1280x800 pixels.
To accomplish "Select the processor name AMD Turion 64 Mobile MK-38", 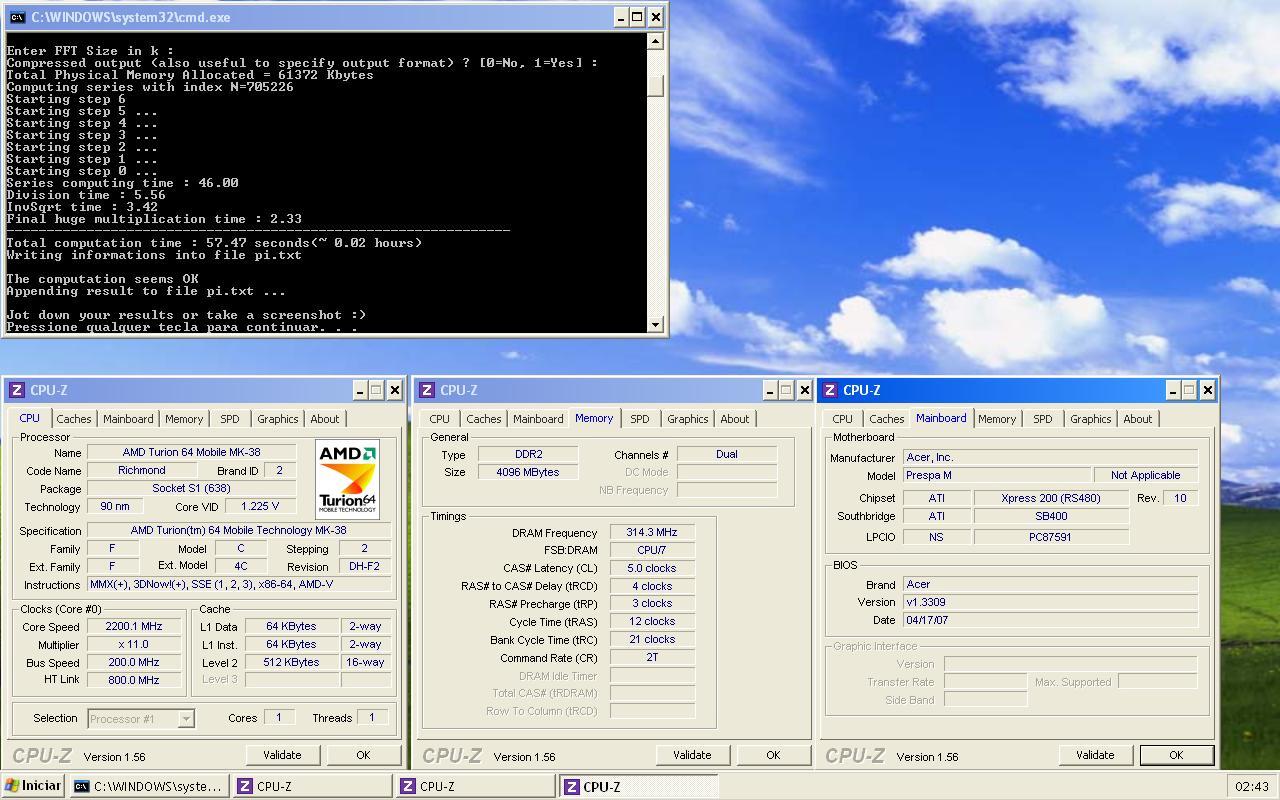I will click(x=192, y=453).
